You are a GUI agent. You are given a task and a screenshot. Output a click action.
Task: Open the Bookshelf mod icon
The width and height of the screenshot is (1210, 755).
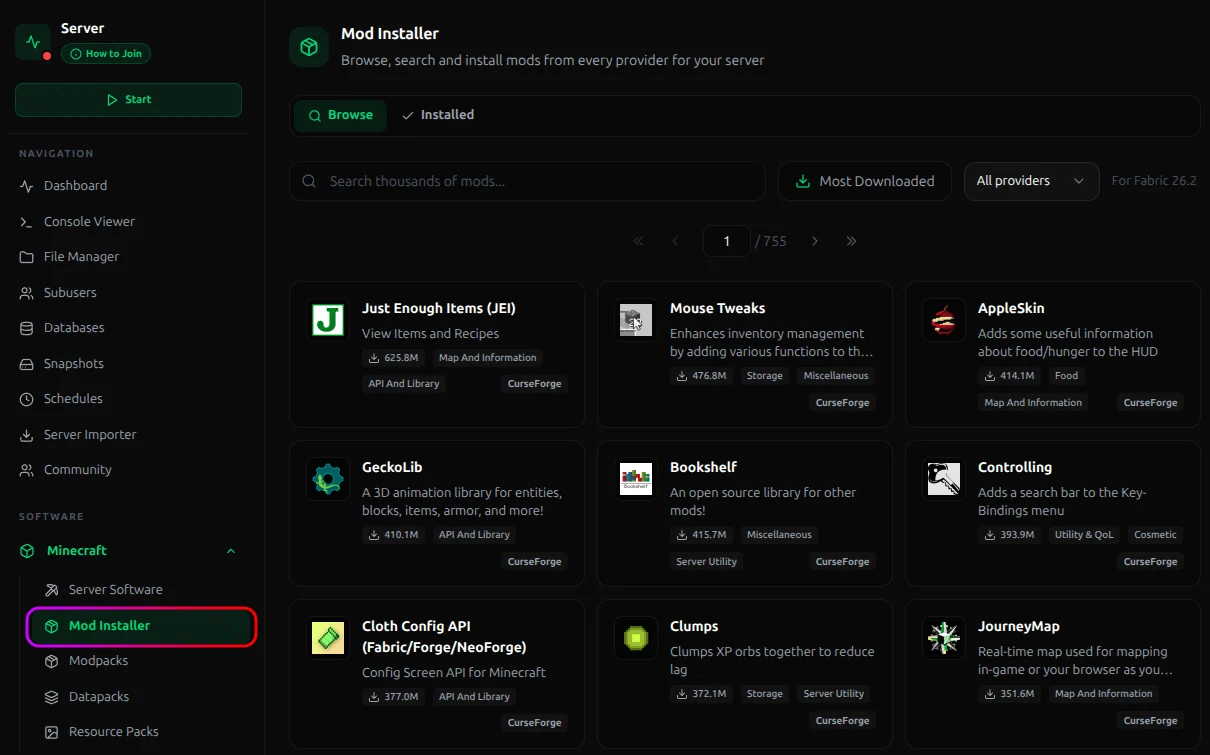pyautogui.click(x=635, y=479)
